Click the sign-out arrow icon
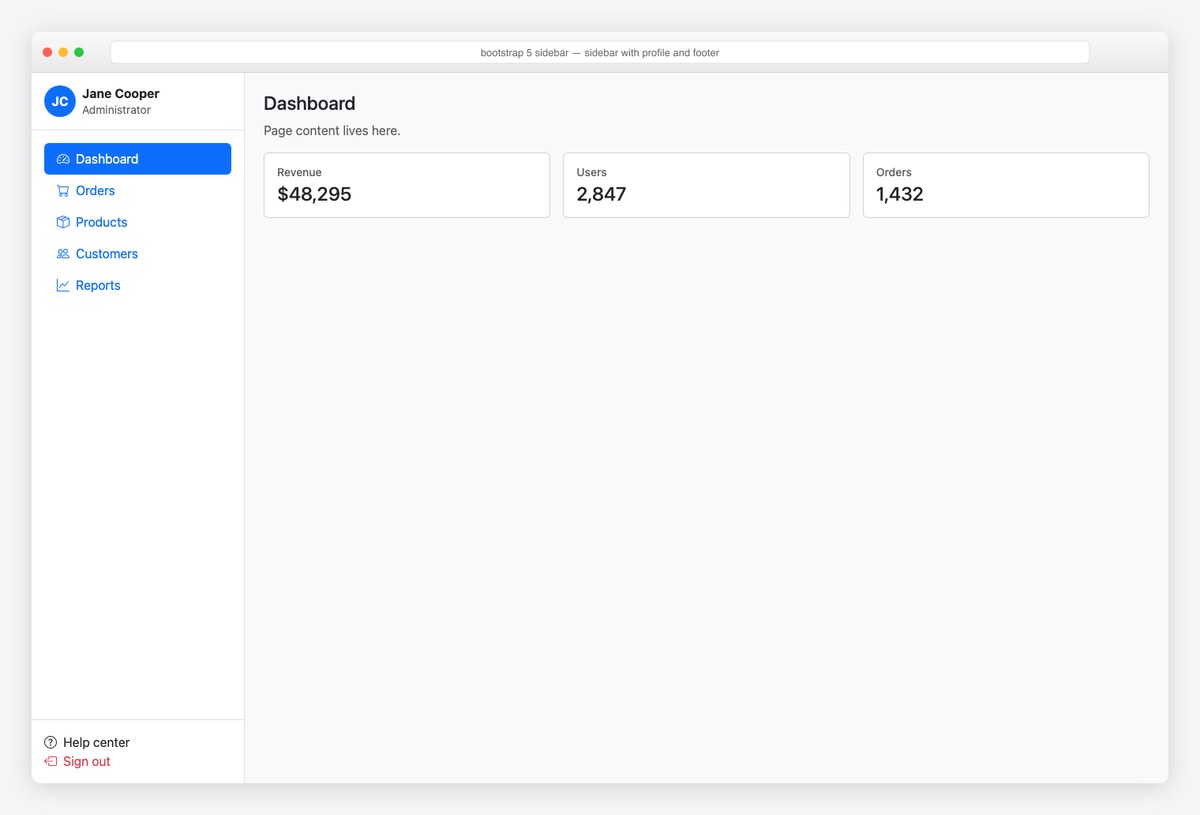1200x815 pixels. [51, 762]
